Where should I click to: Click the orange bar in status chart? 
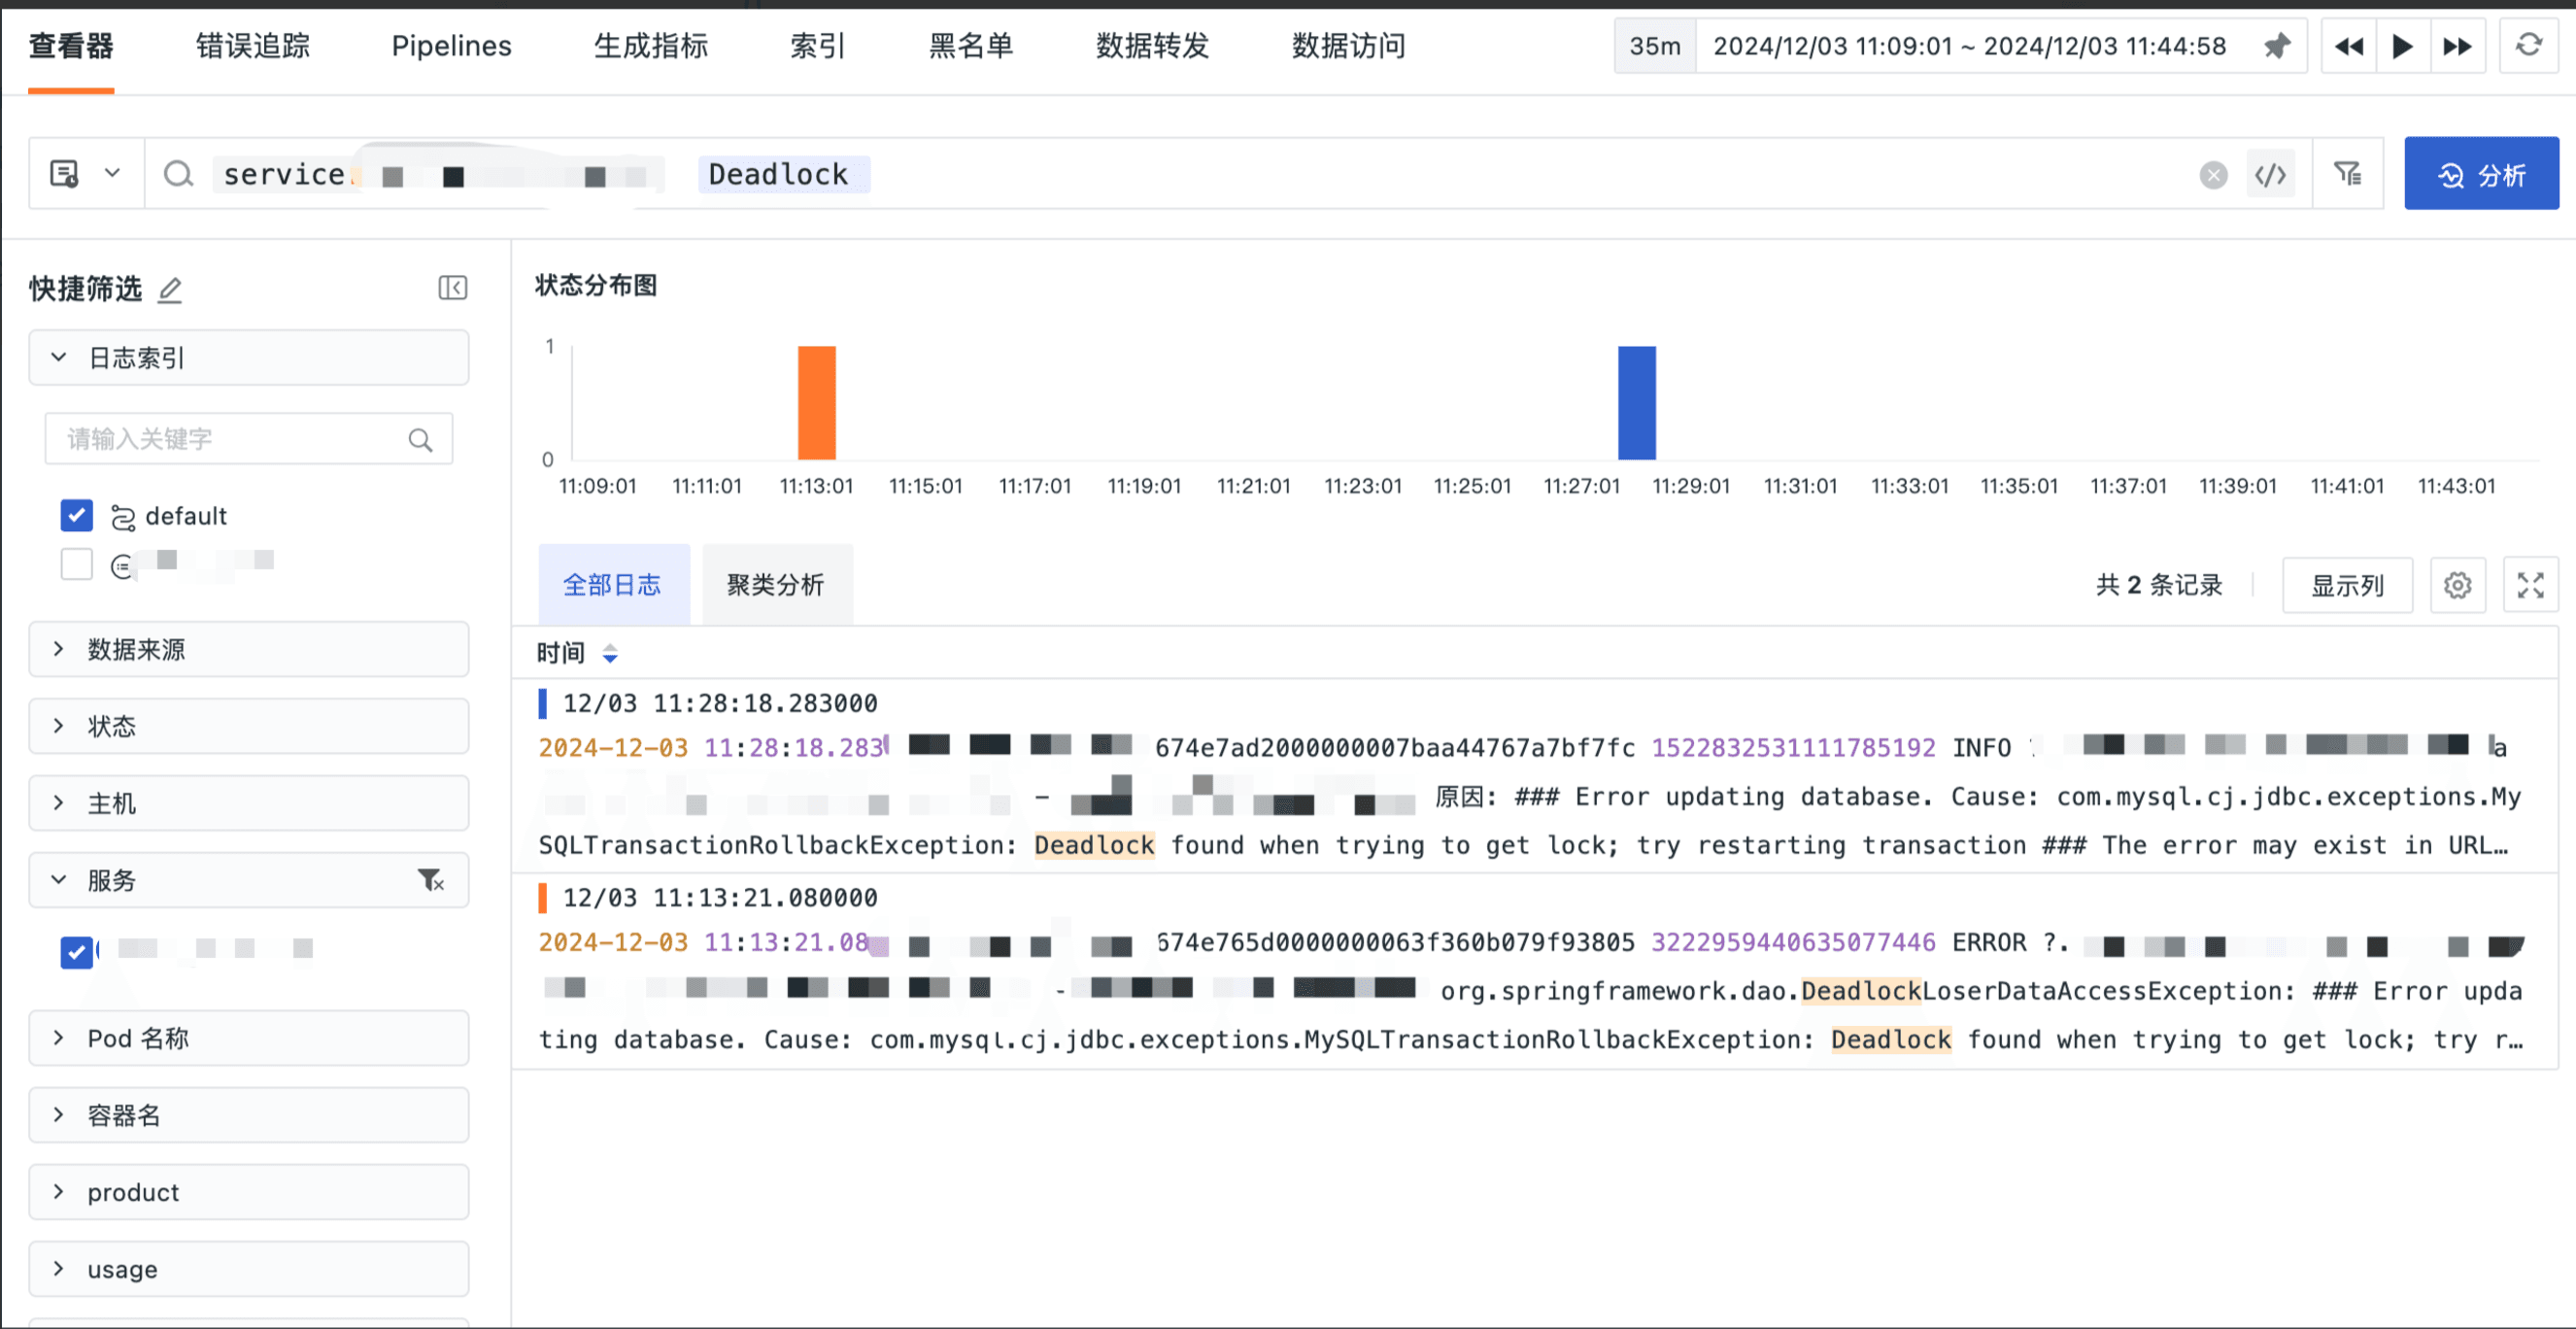point(816,402)
